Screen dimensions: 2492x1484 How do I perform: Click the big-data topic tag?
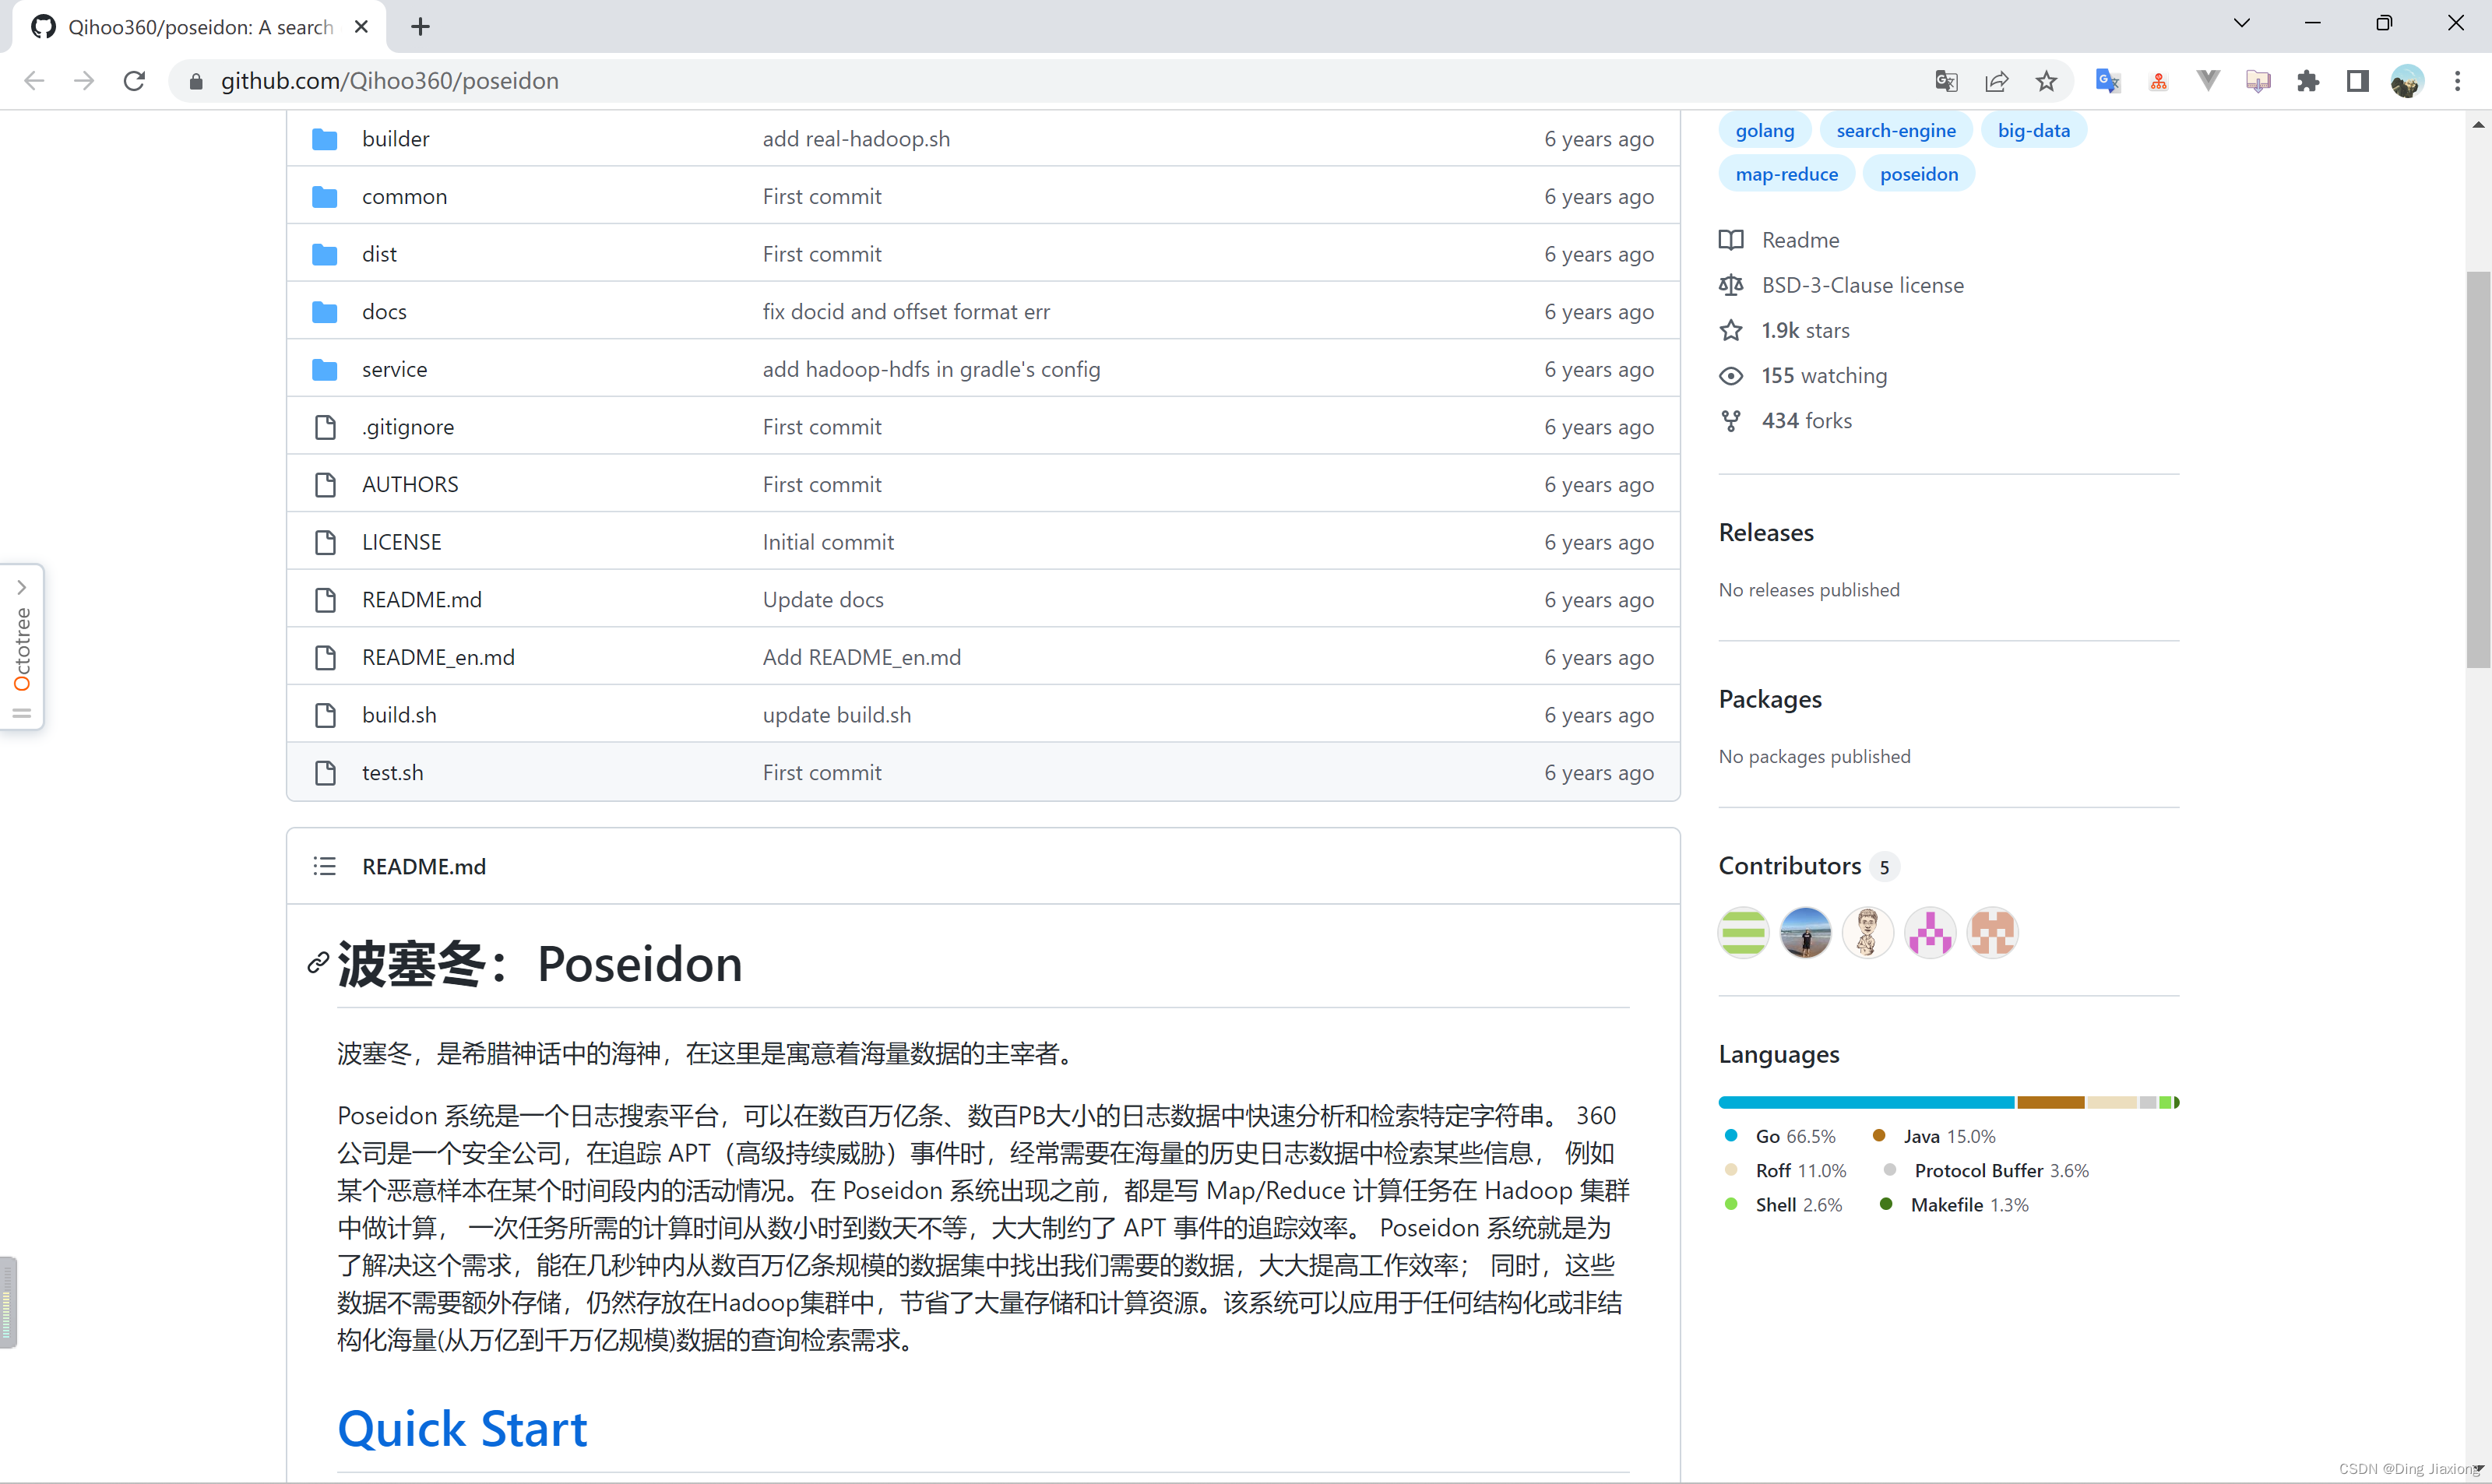coord(2033,130)
